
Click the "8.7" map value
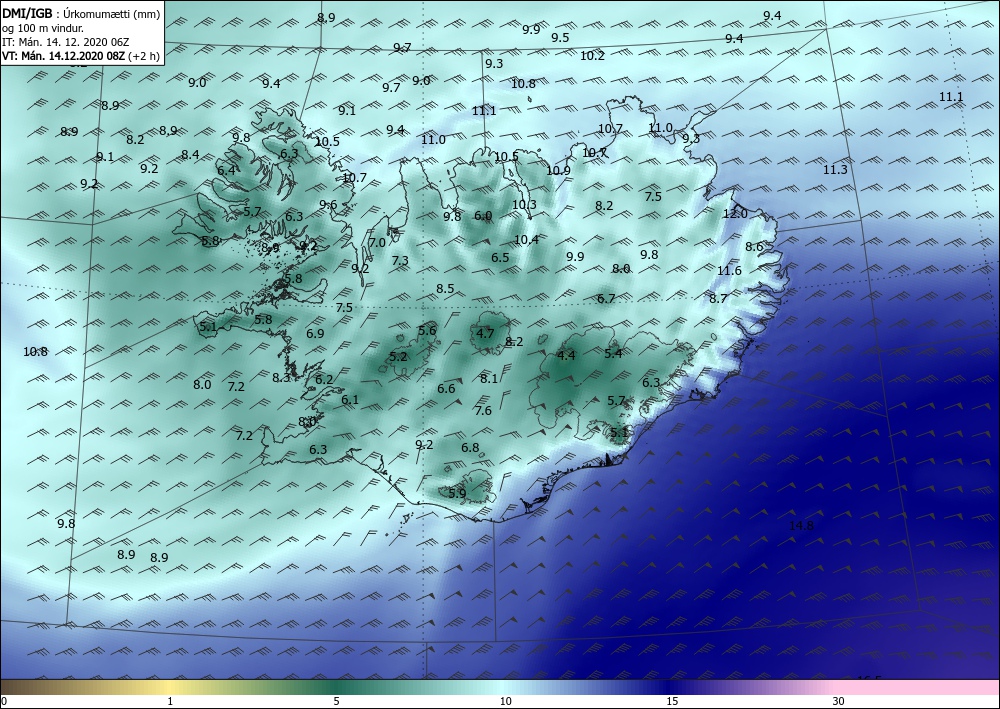(718, 298)
